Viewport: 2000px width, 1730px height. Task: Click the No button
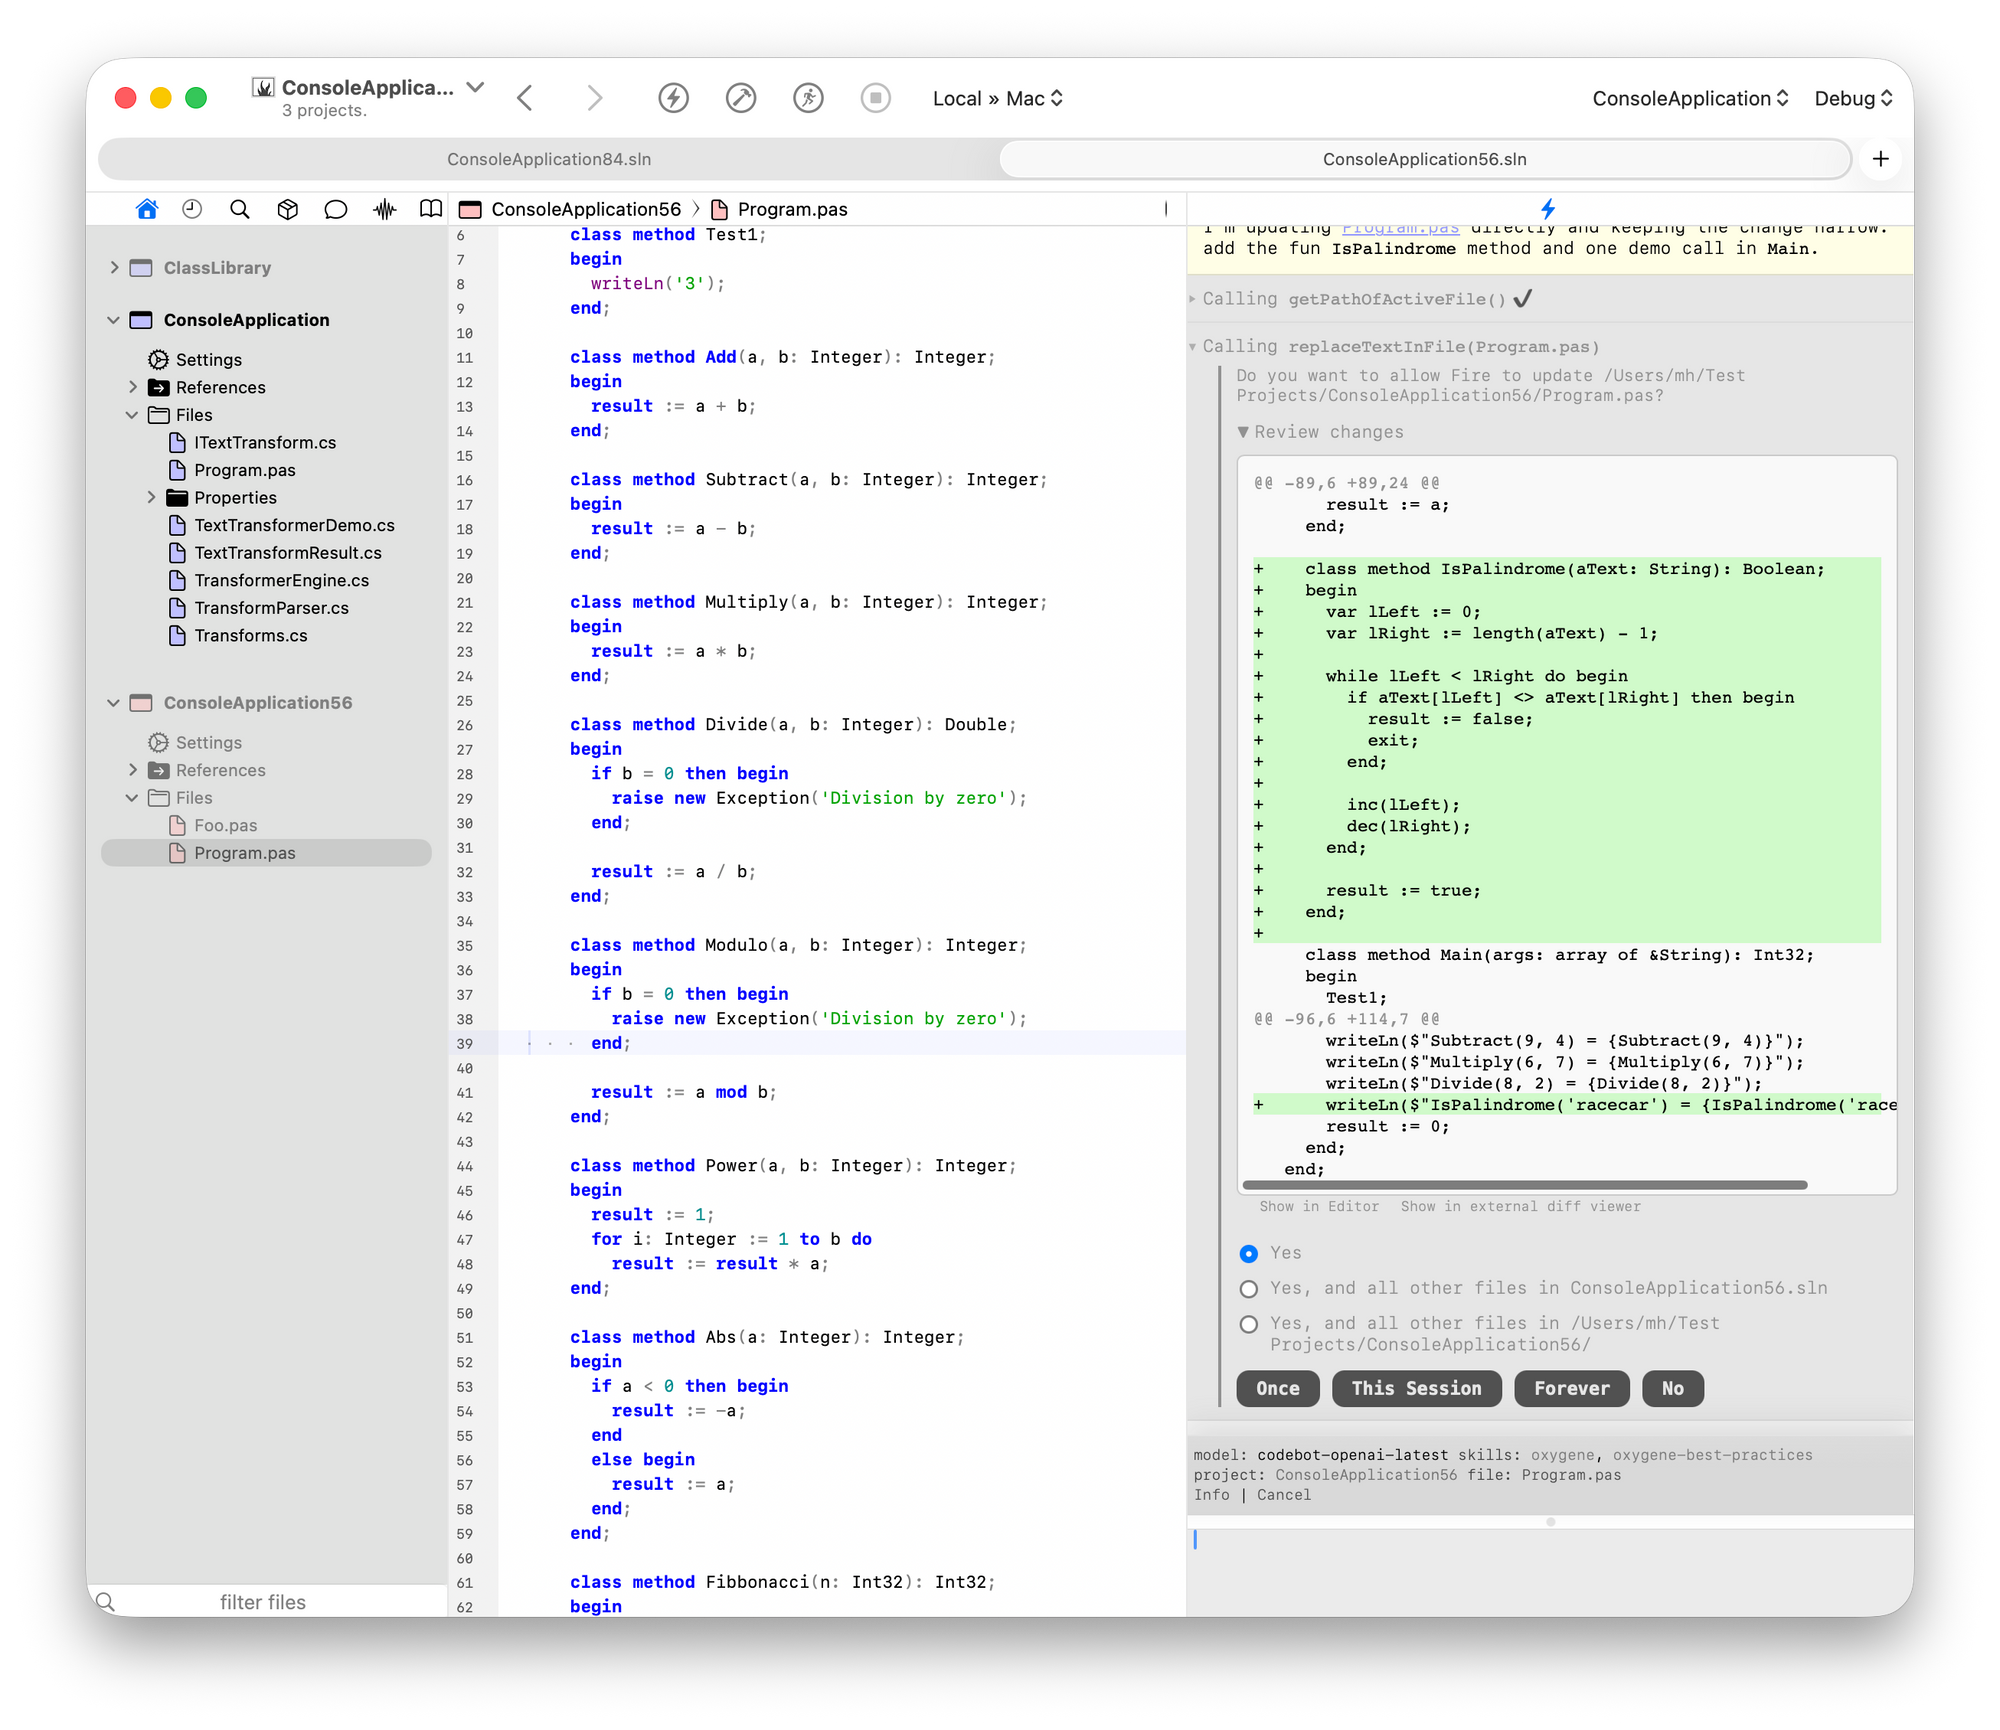(x=1673, y=1388)
